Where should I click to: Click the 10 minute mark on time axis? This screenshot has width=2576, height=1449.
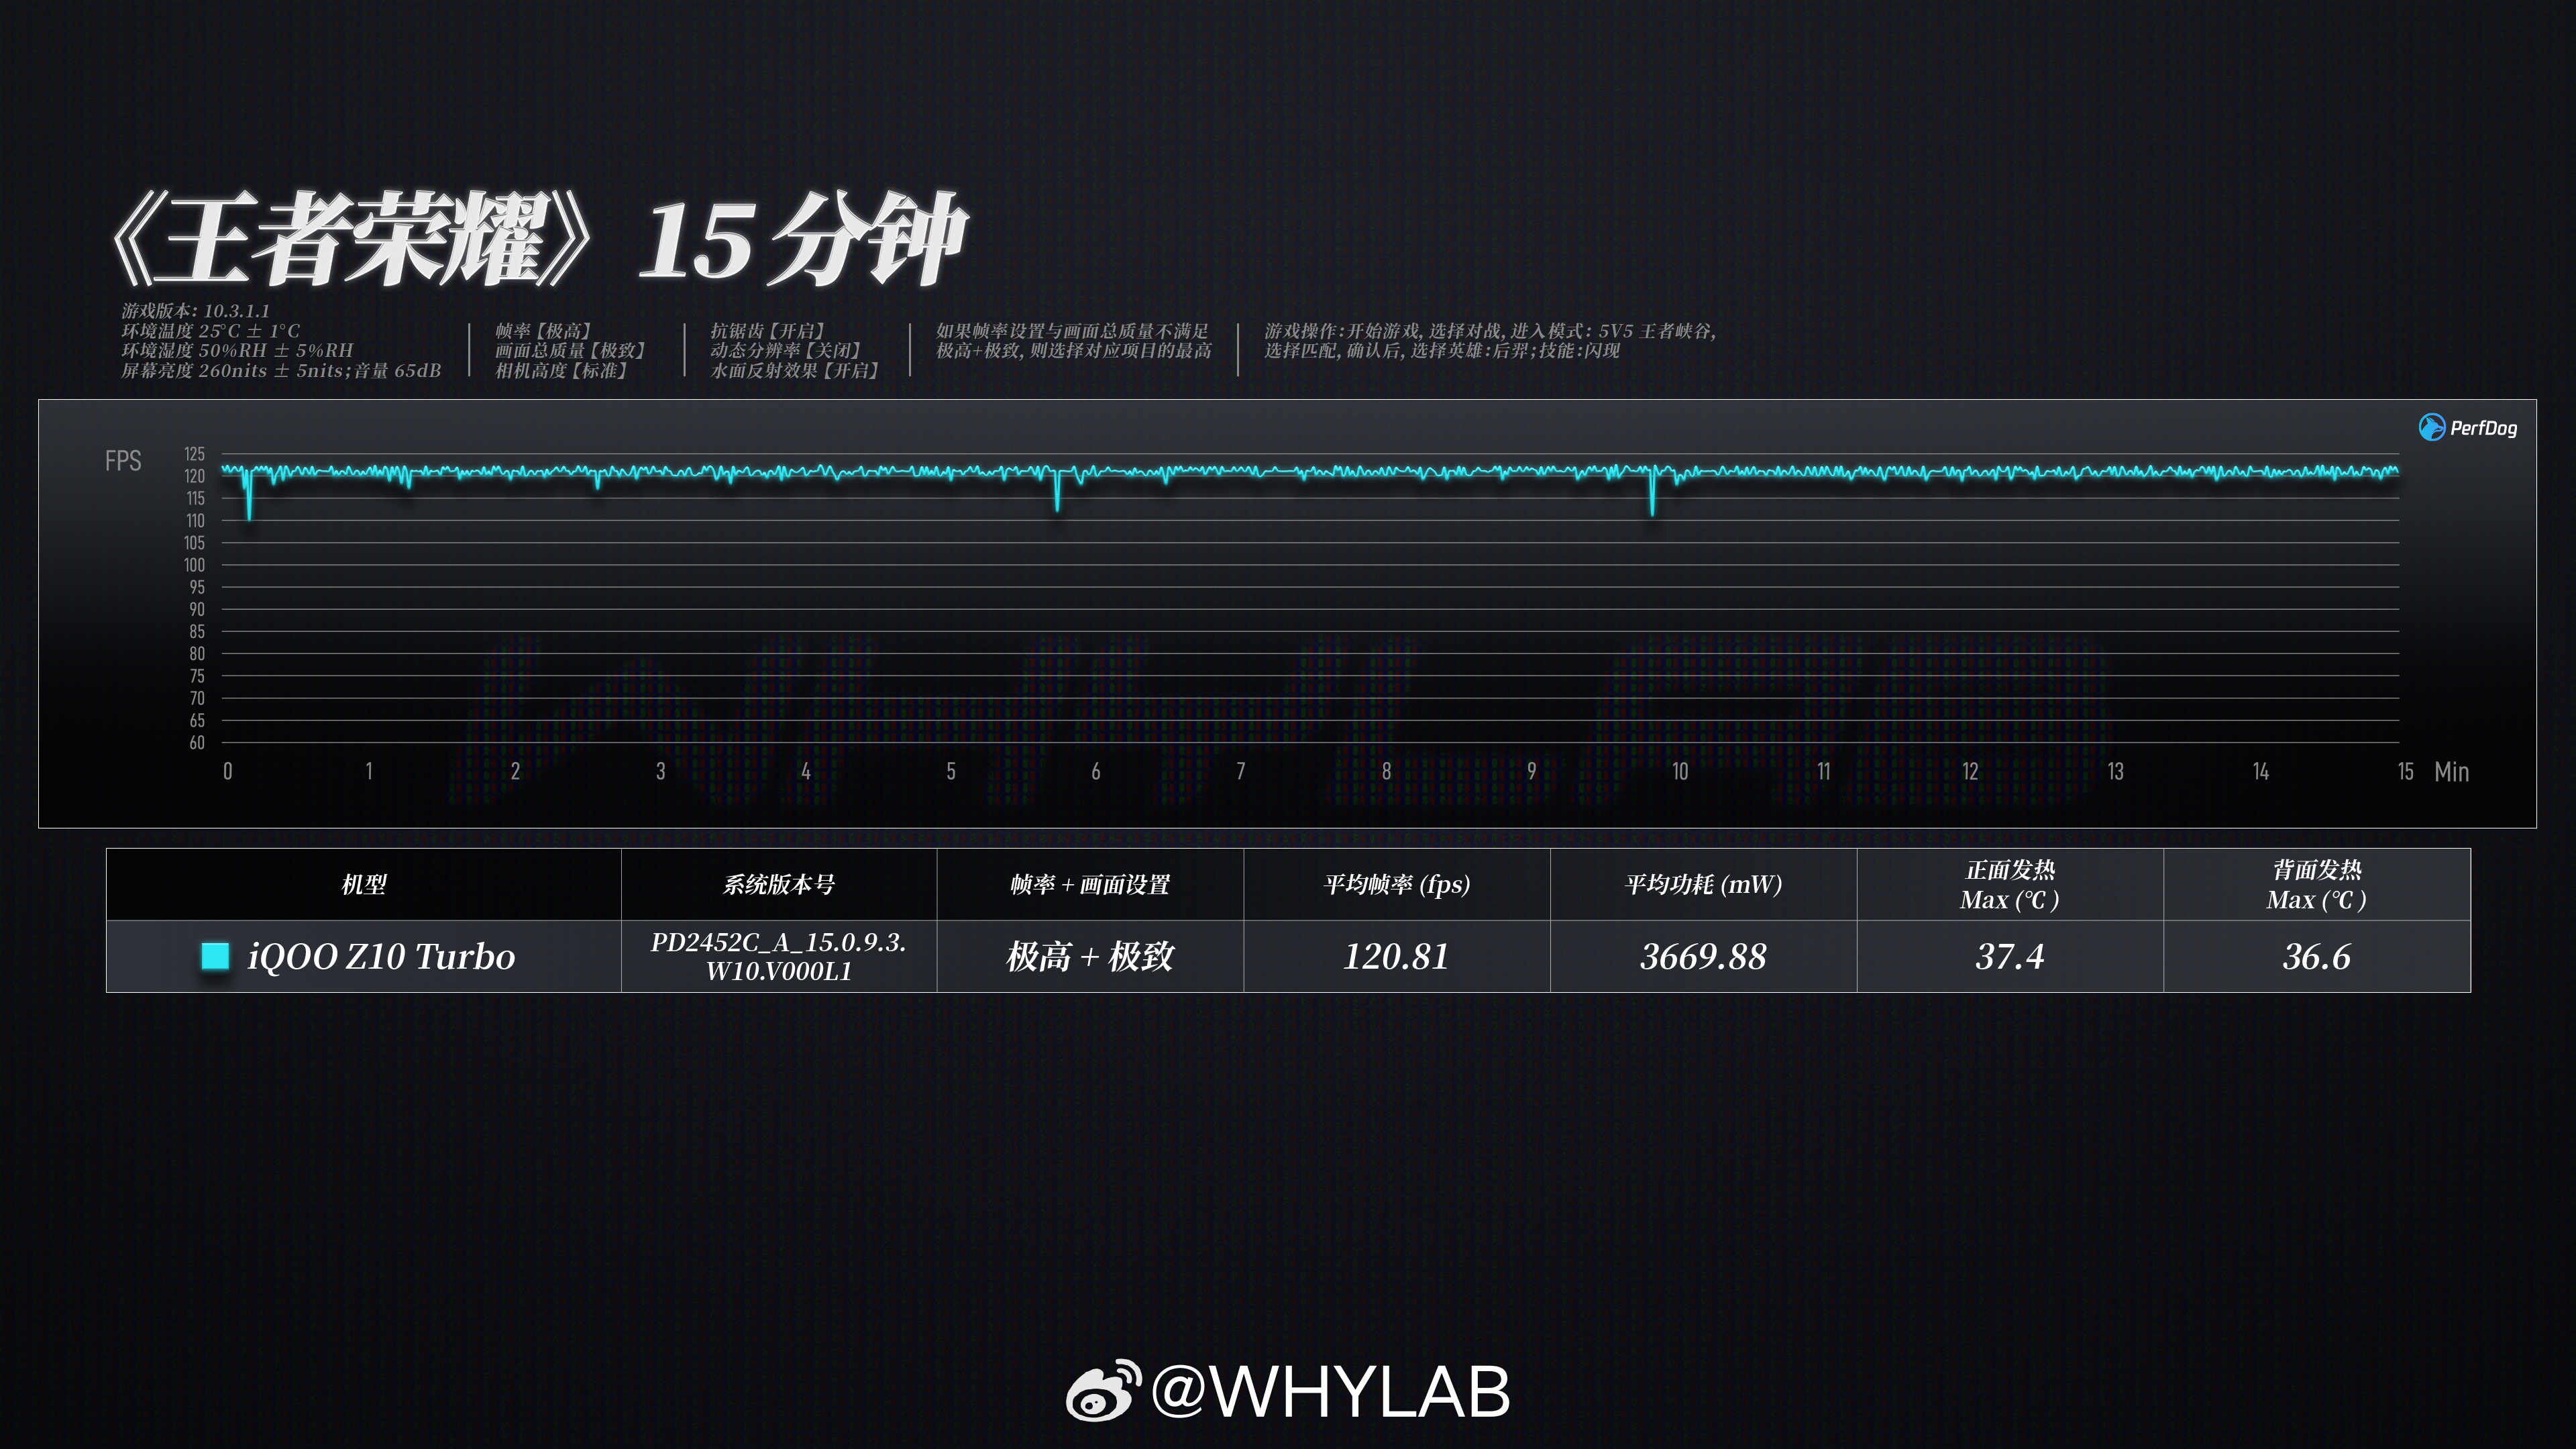click(1680, 772)
